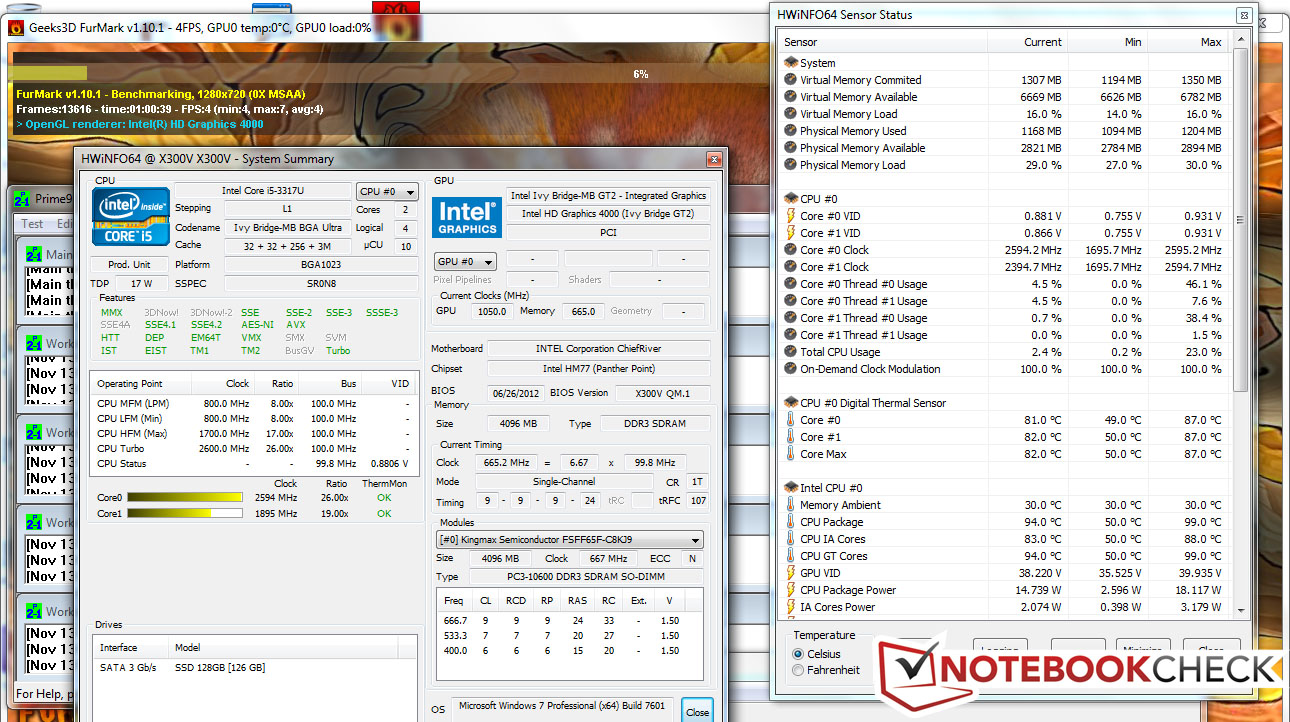Click the Intel HM77 (Panther Point) chipset field

coord(598,369)
